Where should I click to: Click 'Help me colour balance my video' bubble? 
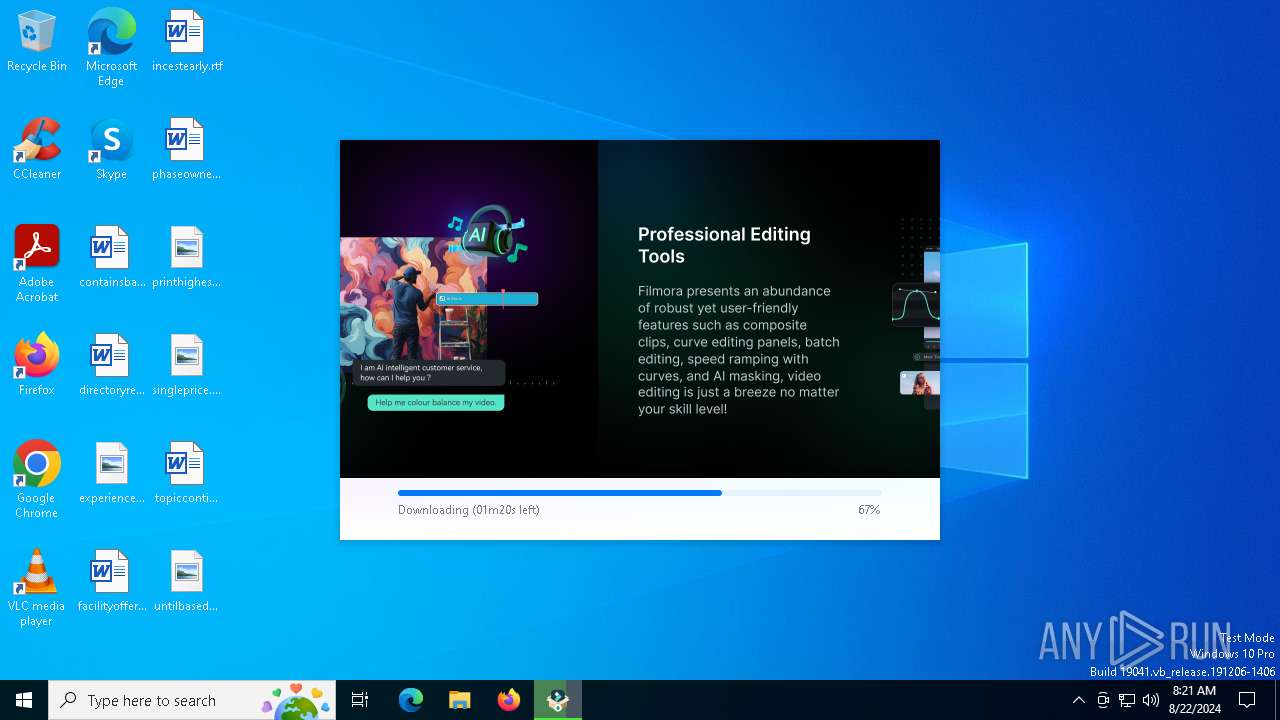pos(436,402)
